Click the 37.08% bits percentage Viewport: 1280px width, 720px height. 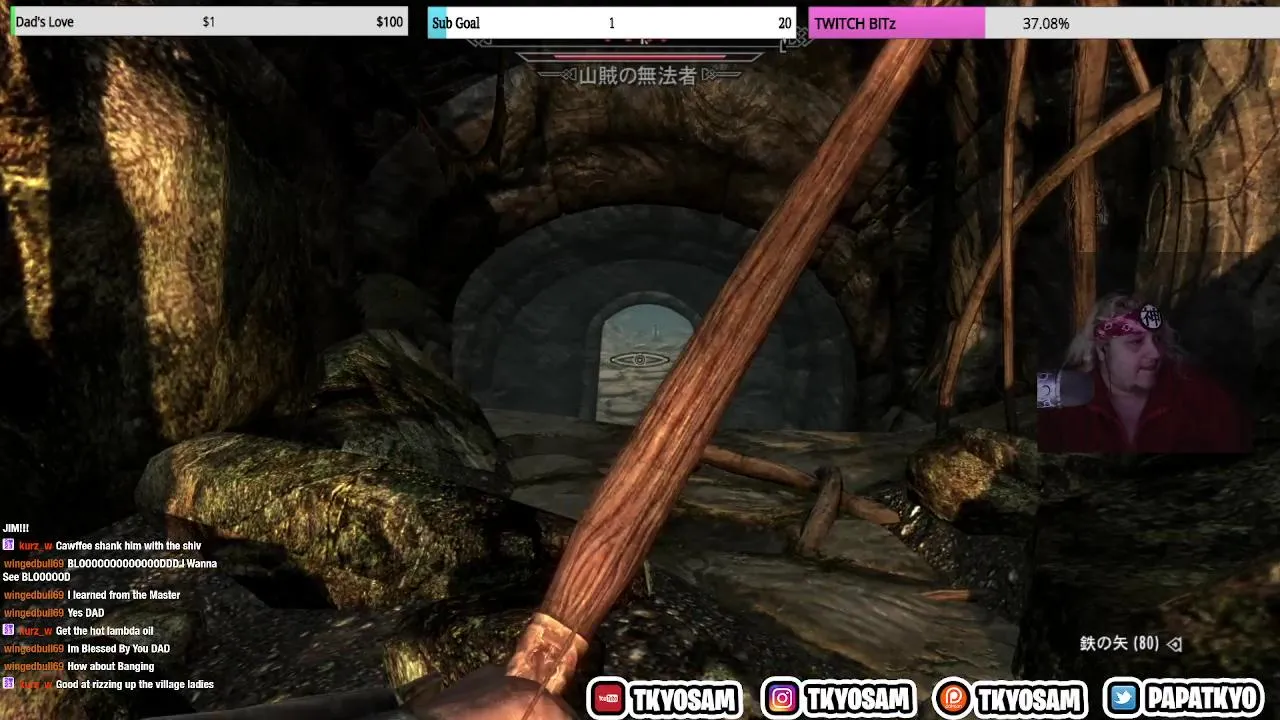[x=1046, y=23]
